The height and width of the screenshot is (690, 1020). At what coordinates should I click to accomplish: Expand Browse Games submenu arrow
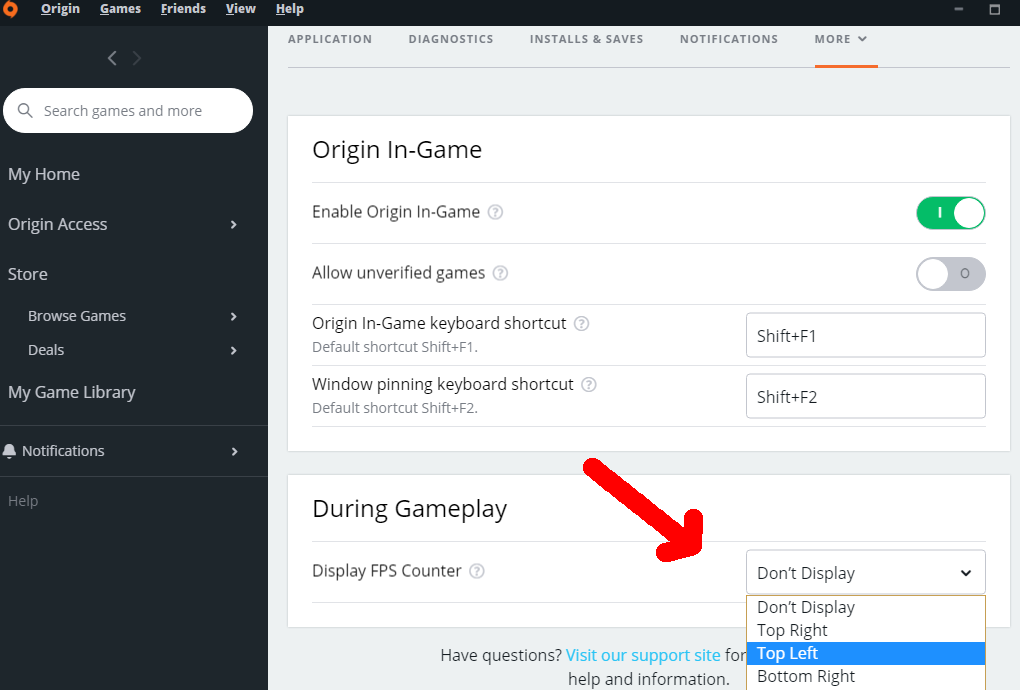234,316
